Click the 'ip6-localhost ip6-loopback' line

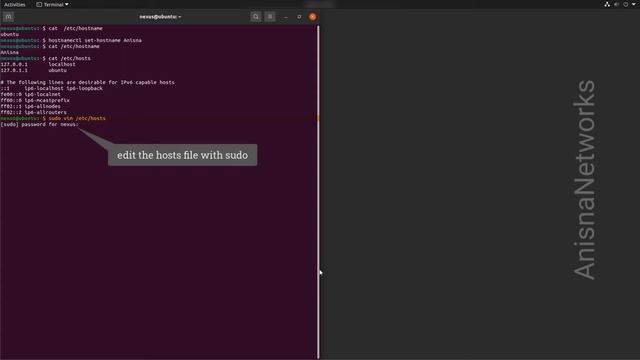tap(51, 88)
